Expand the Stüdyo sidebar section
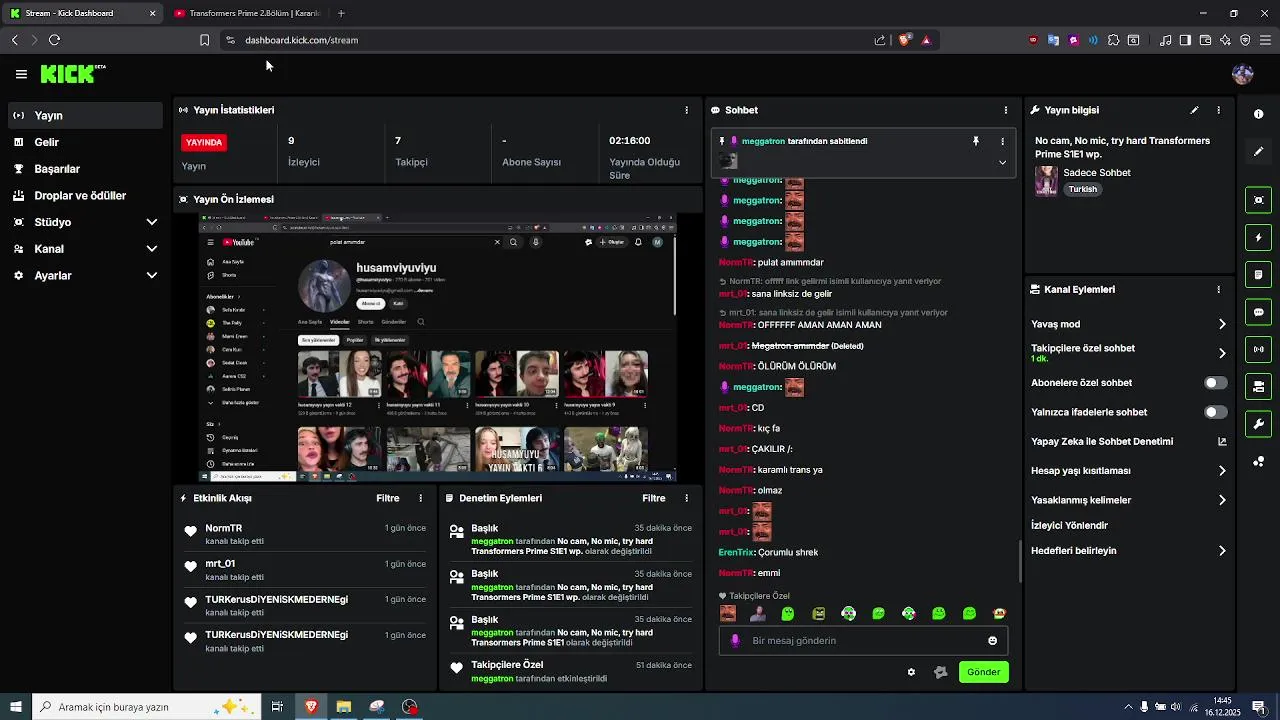 pos(152,222)
